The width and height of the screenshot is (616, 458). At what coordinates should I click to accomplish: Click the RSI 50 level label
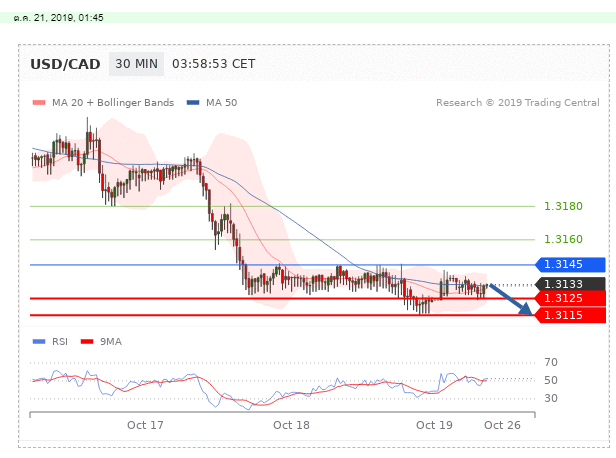[551, 380]
